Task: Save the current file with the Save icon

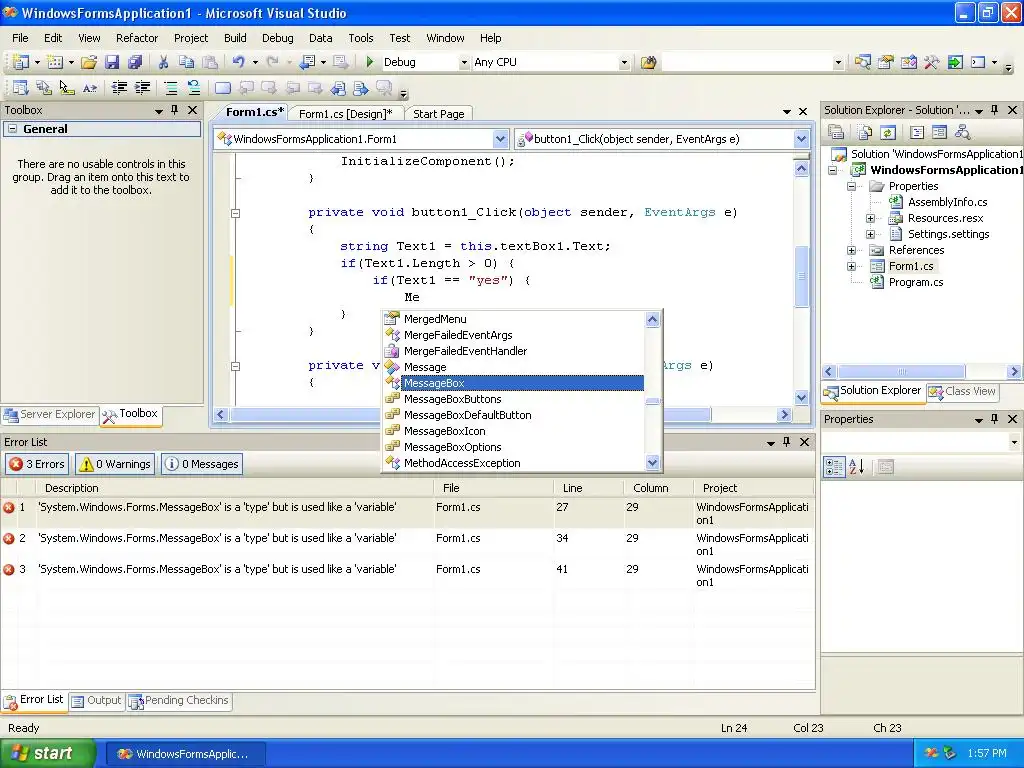Action: (112, 62)
